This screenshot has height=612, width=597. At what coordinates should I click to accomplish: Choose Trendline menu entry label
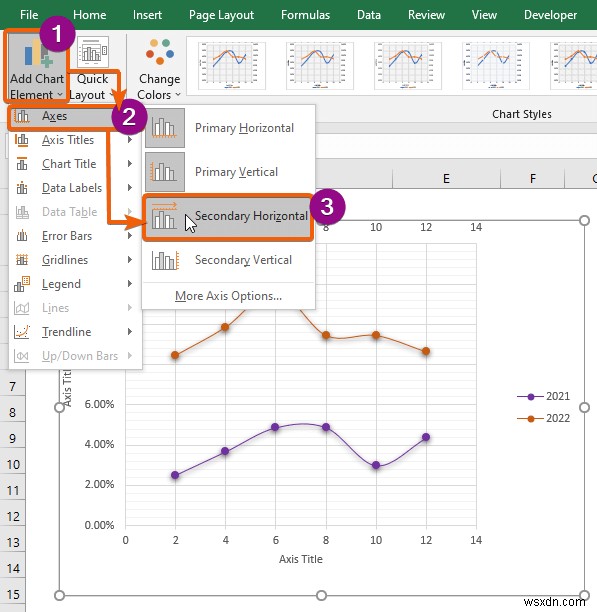[x=67, y=332]
